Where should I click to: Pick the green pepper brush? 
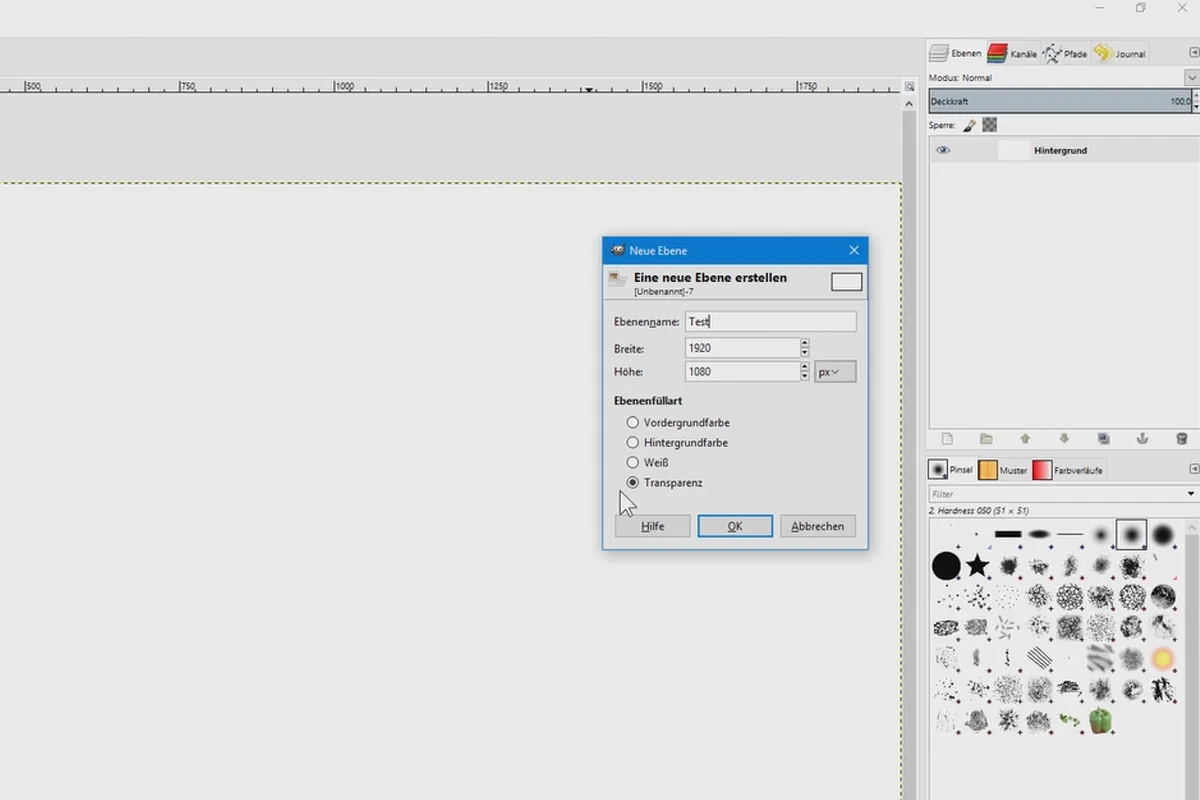tap(1101, 720)
